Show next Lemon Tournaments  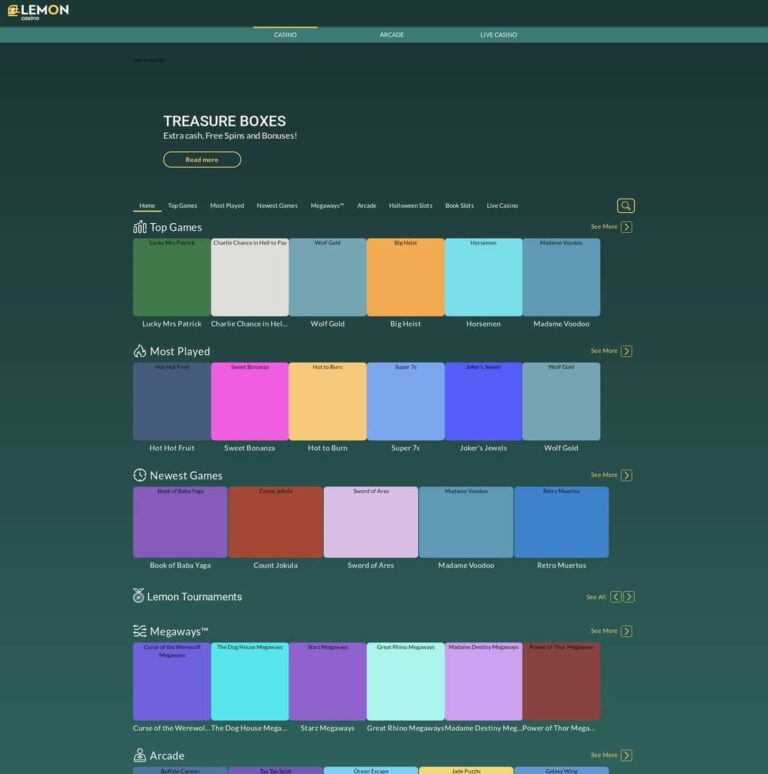629,597
